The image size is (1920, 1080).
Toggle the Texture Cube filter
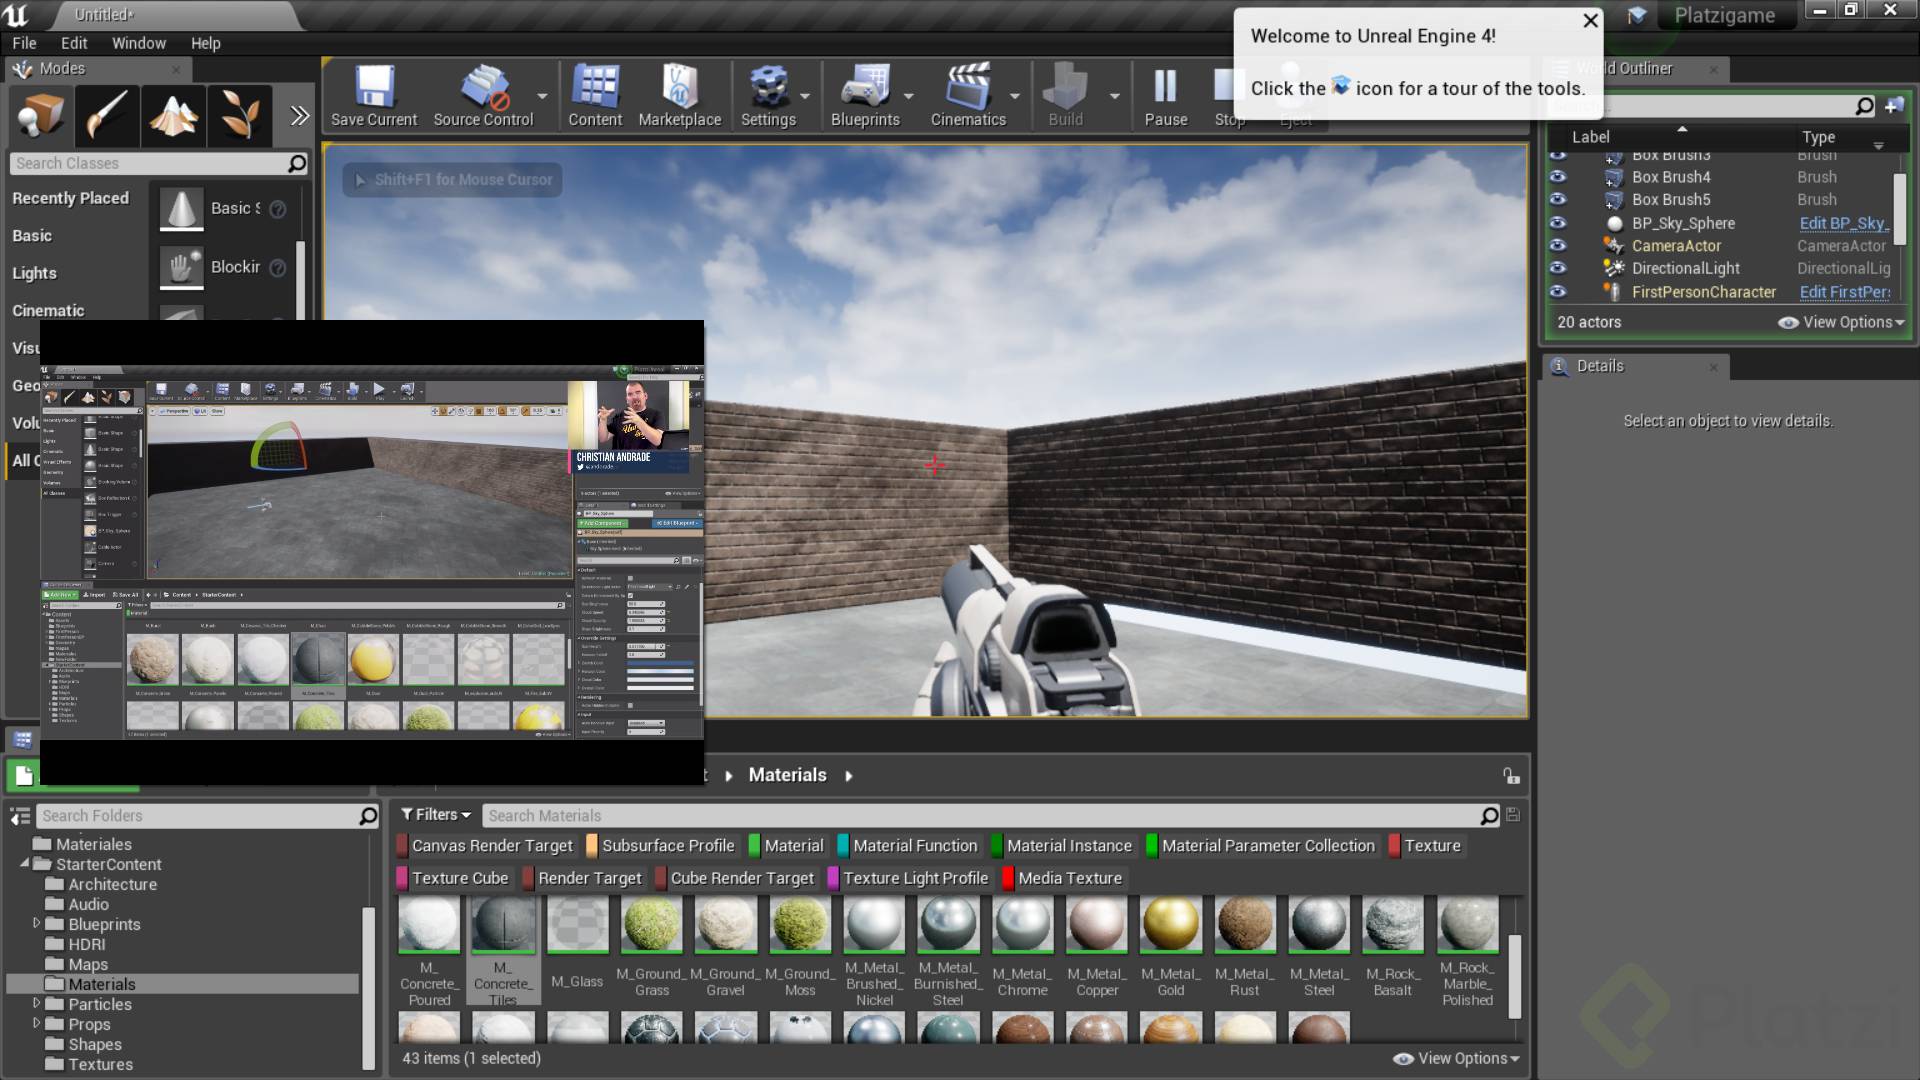point(459,878)
